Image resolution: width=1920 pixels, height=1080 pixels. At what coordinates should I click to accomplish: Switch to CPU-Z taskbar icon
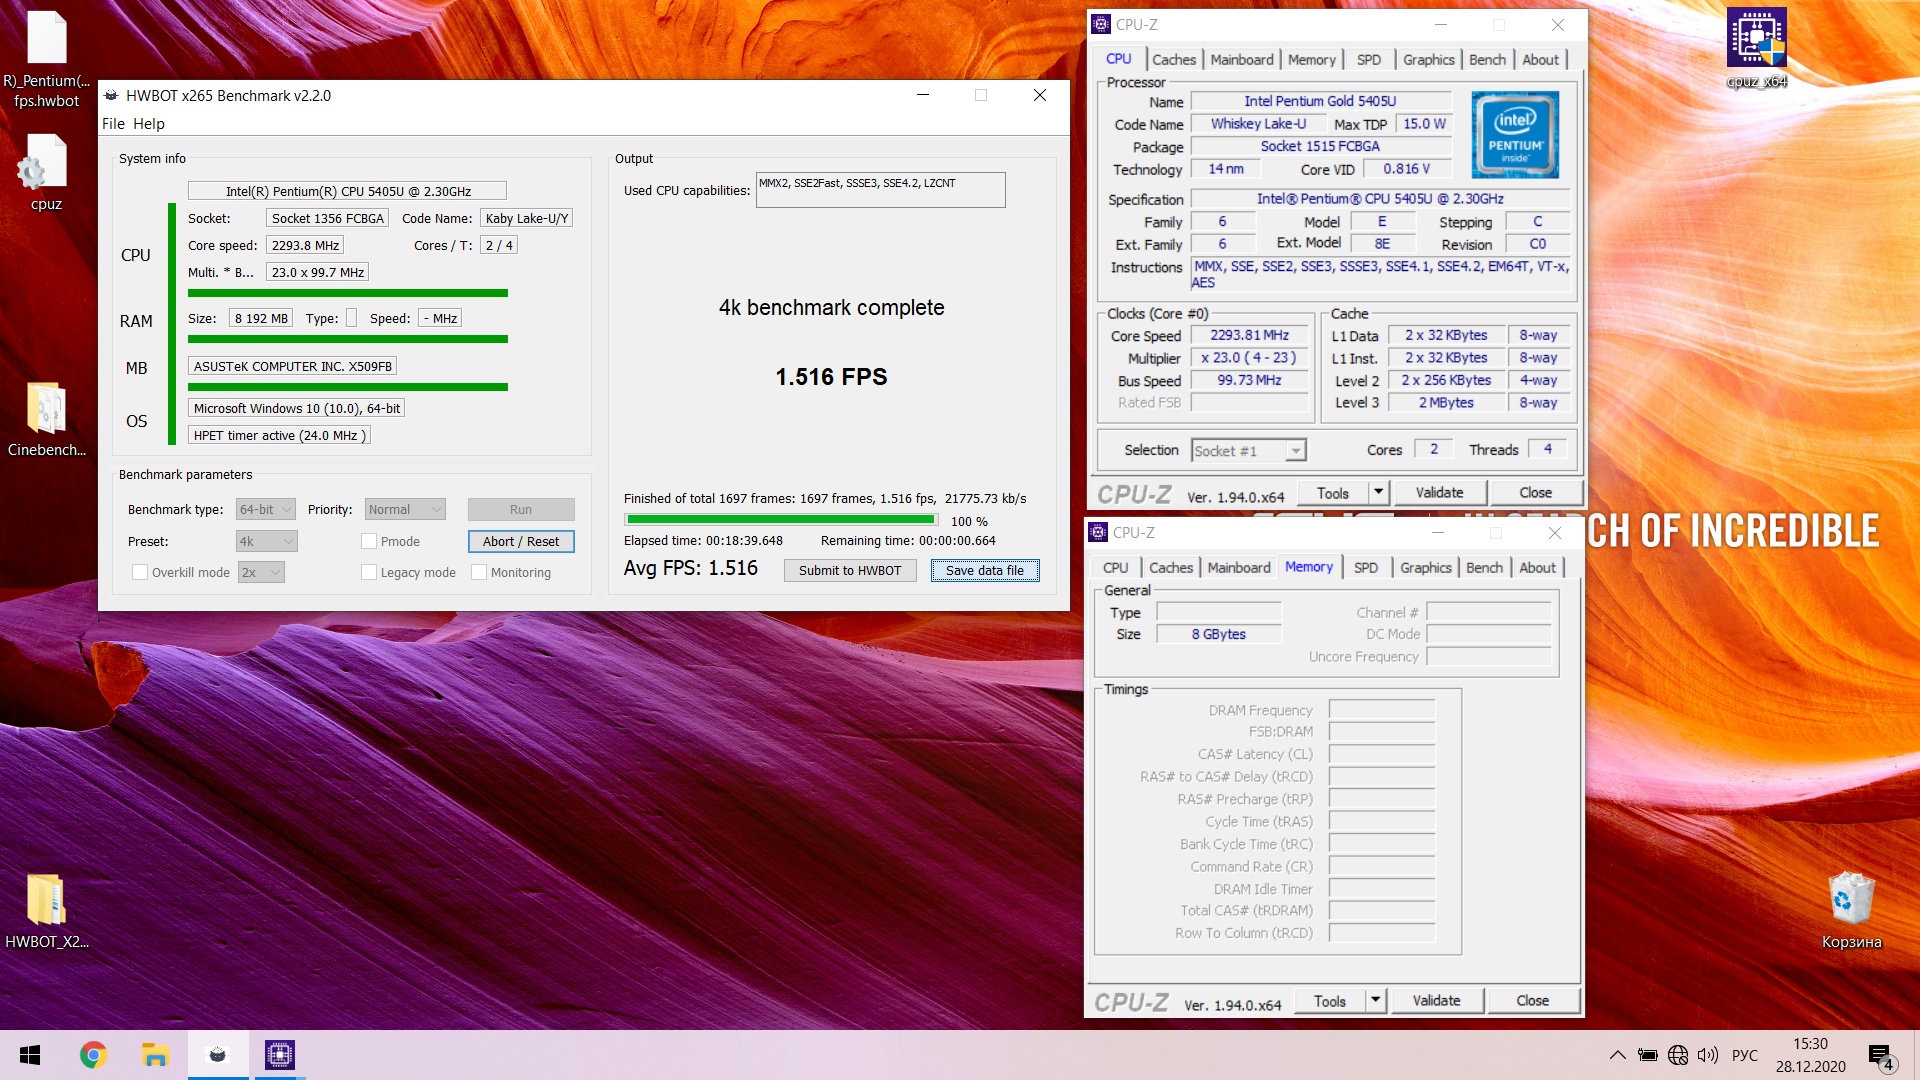(280, 1055)
